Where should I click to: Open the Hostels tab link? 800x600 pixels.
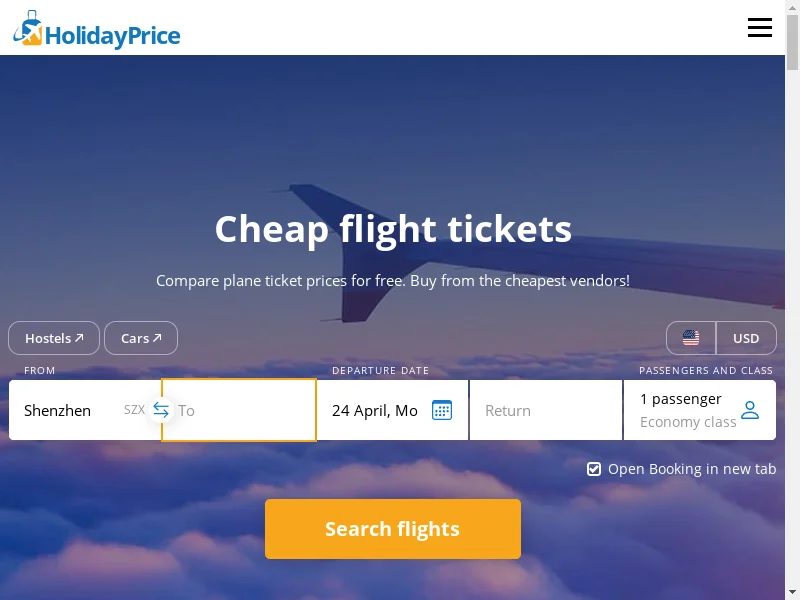tap(54, 338)
